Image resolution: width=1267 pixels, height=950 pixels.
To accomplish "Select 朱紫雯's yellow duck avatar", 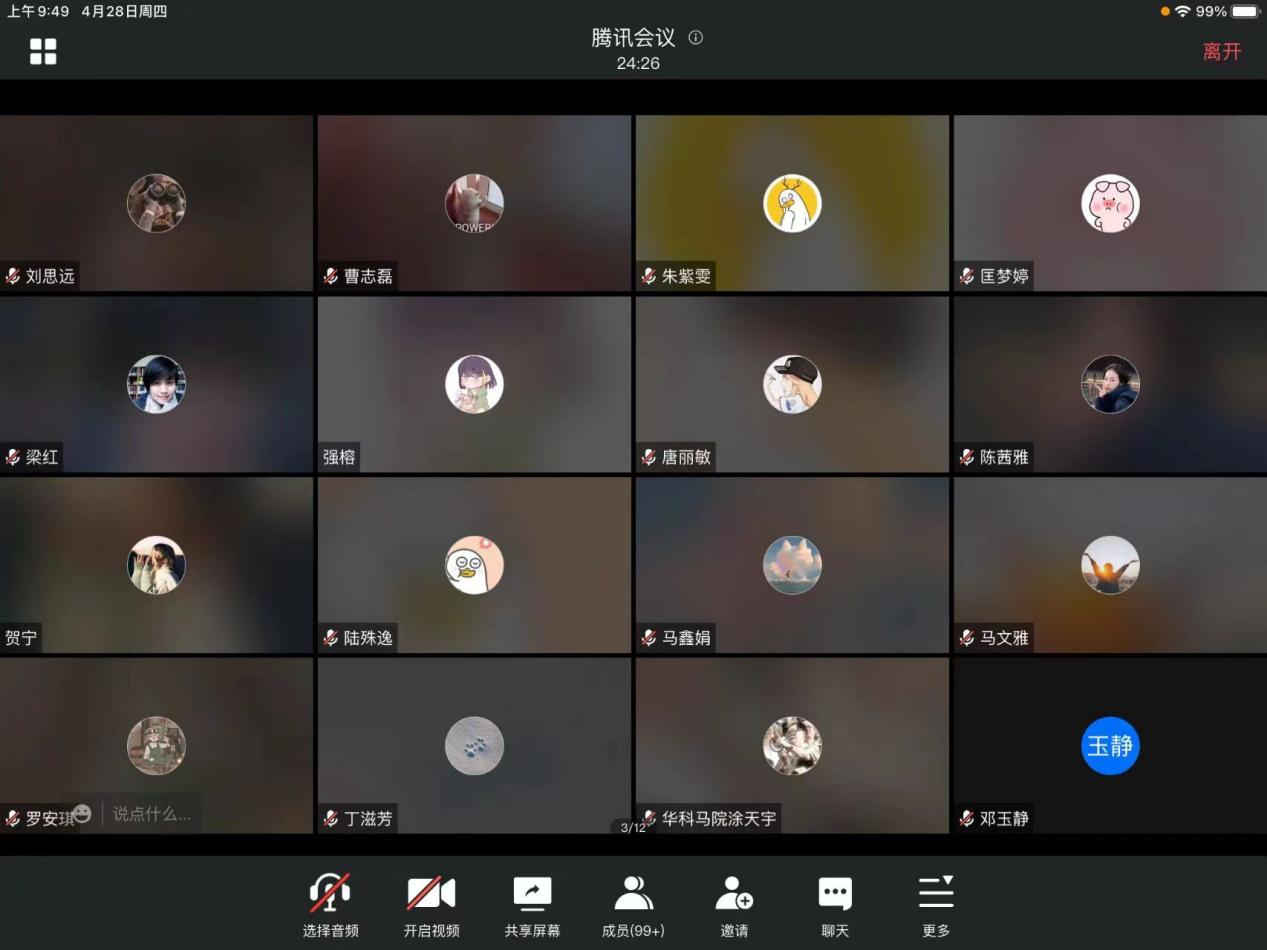I will [x=792, y=203].
